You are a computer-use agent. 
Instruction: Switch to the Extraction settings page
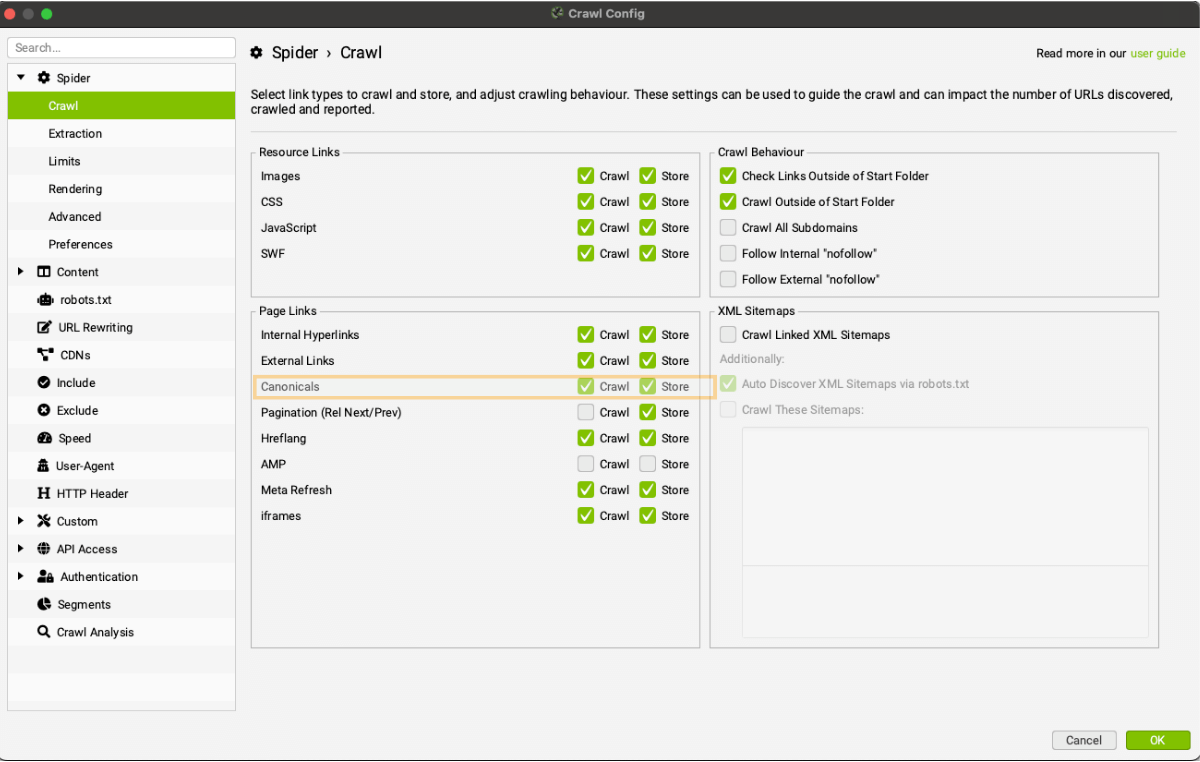75,133
